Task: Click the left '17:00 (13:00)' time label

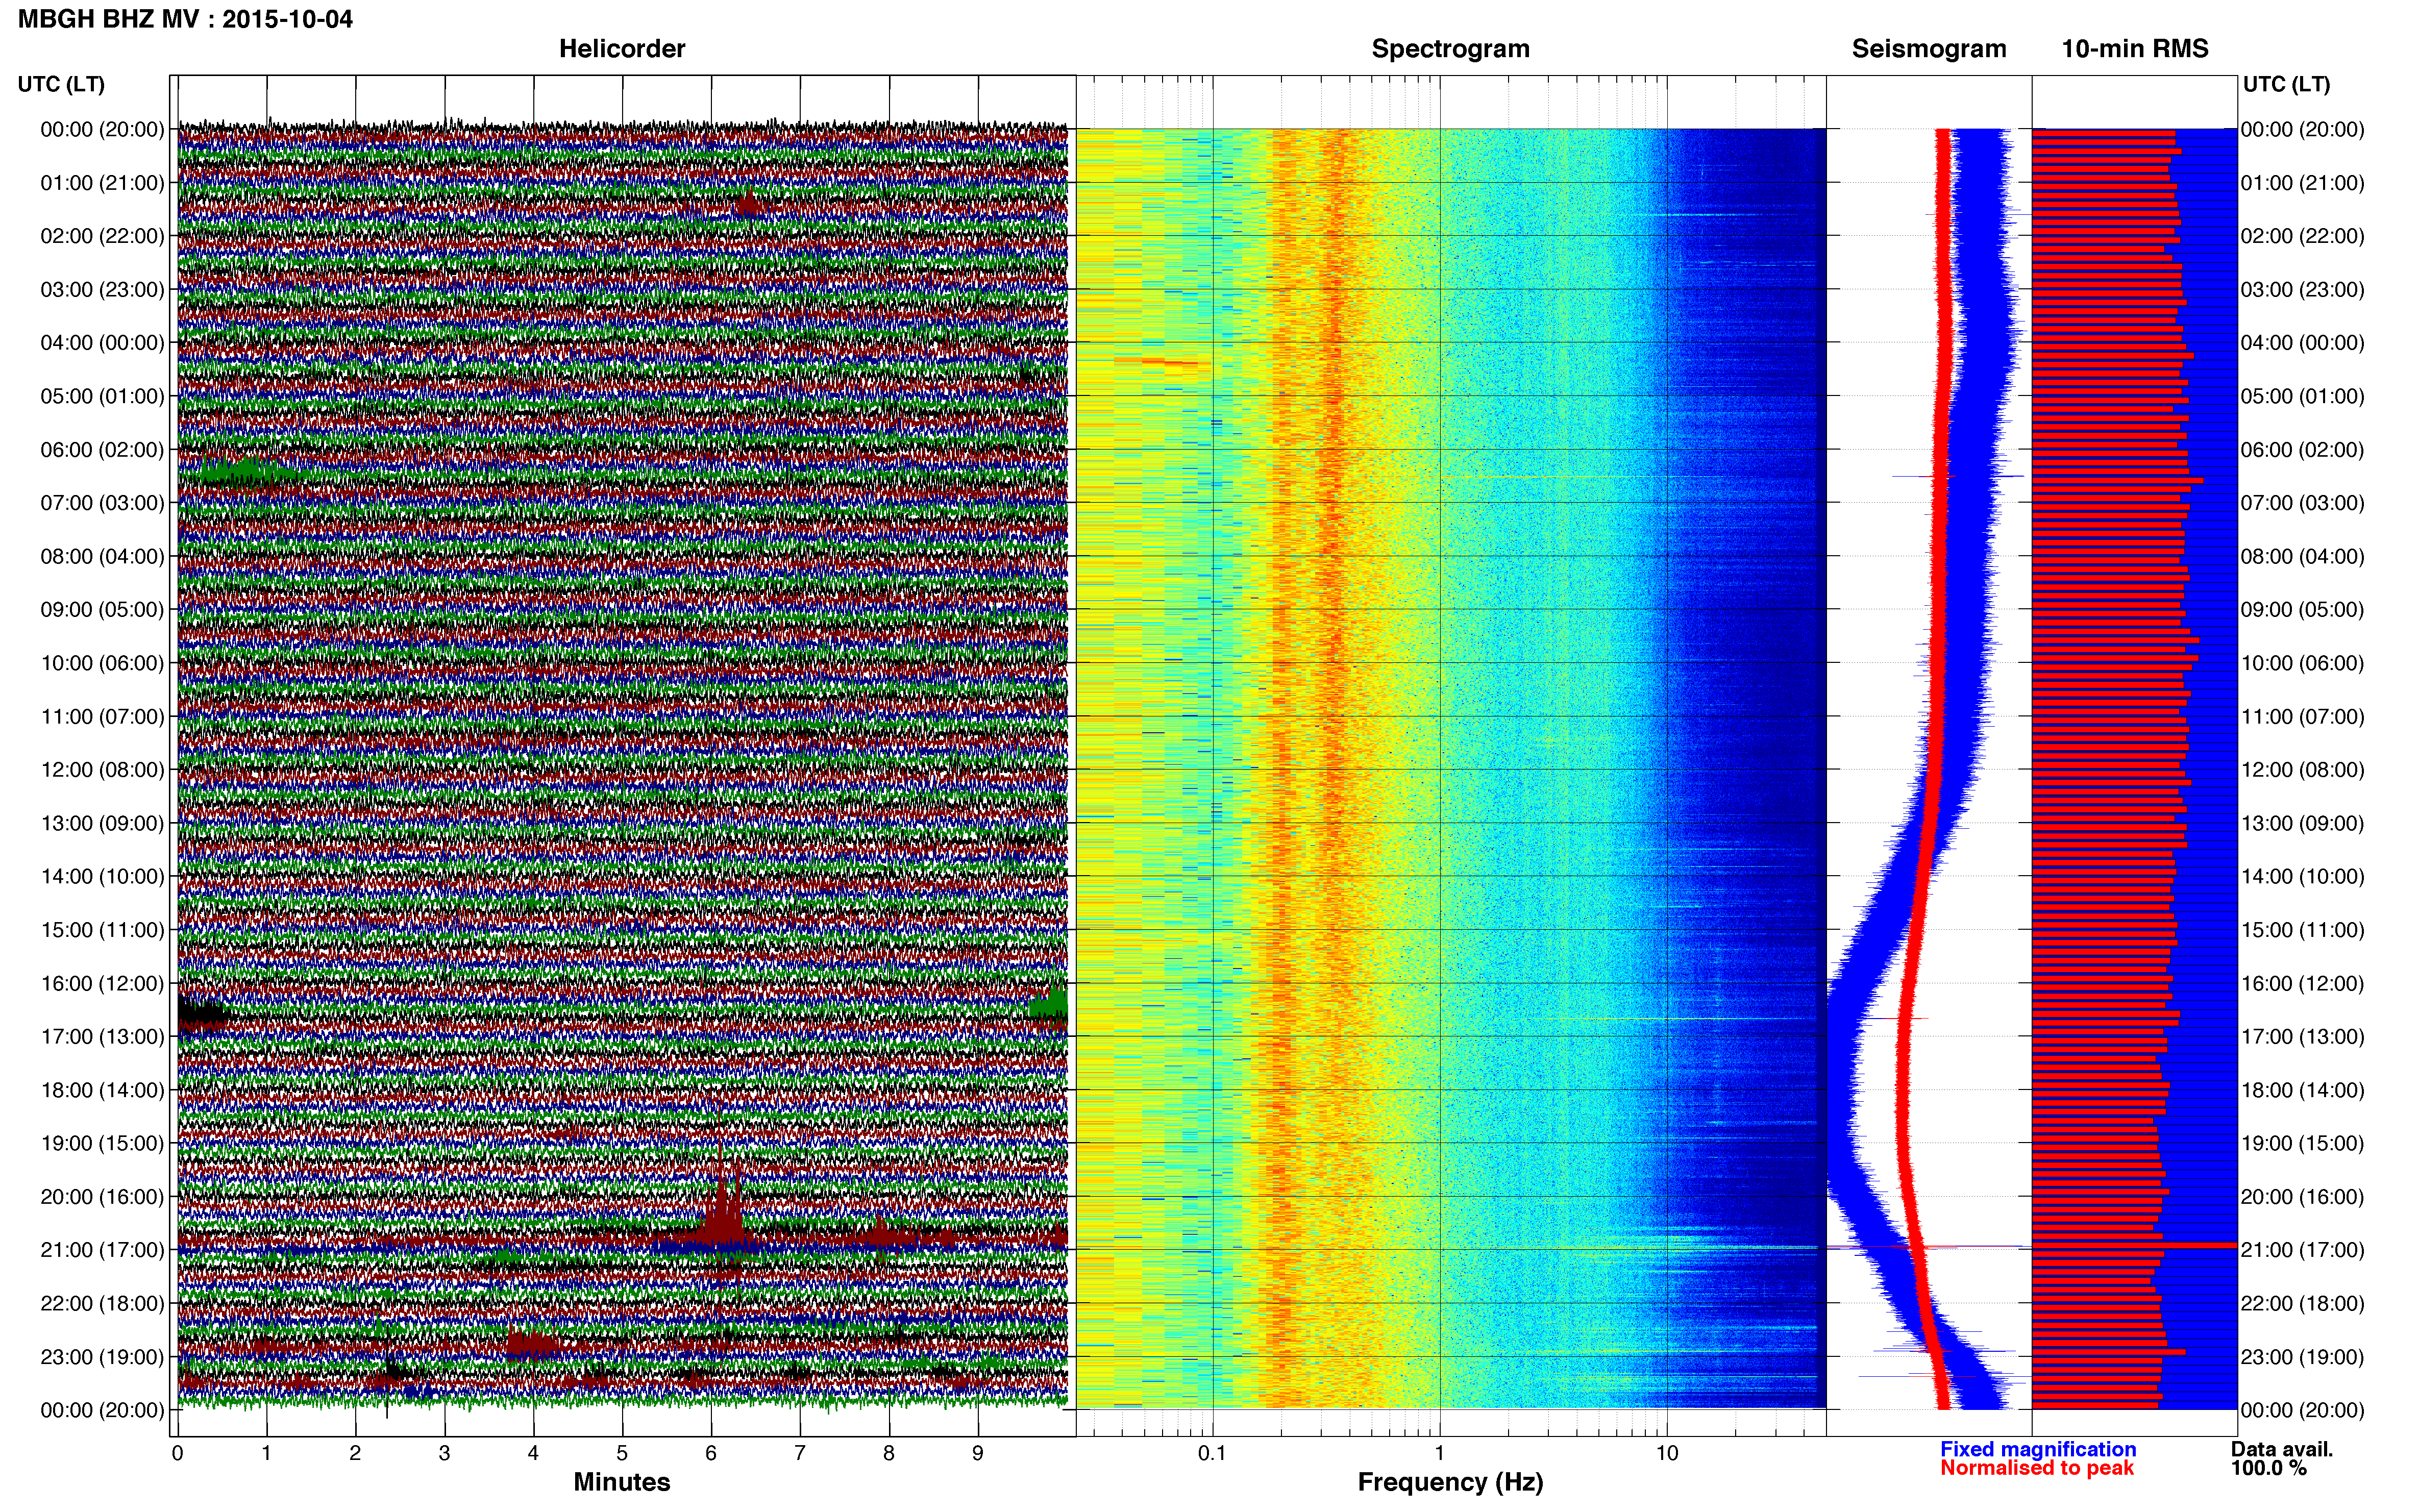Action: [x=102, y=1037]
